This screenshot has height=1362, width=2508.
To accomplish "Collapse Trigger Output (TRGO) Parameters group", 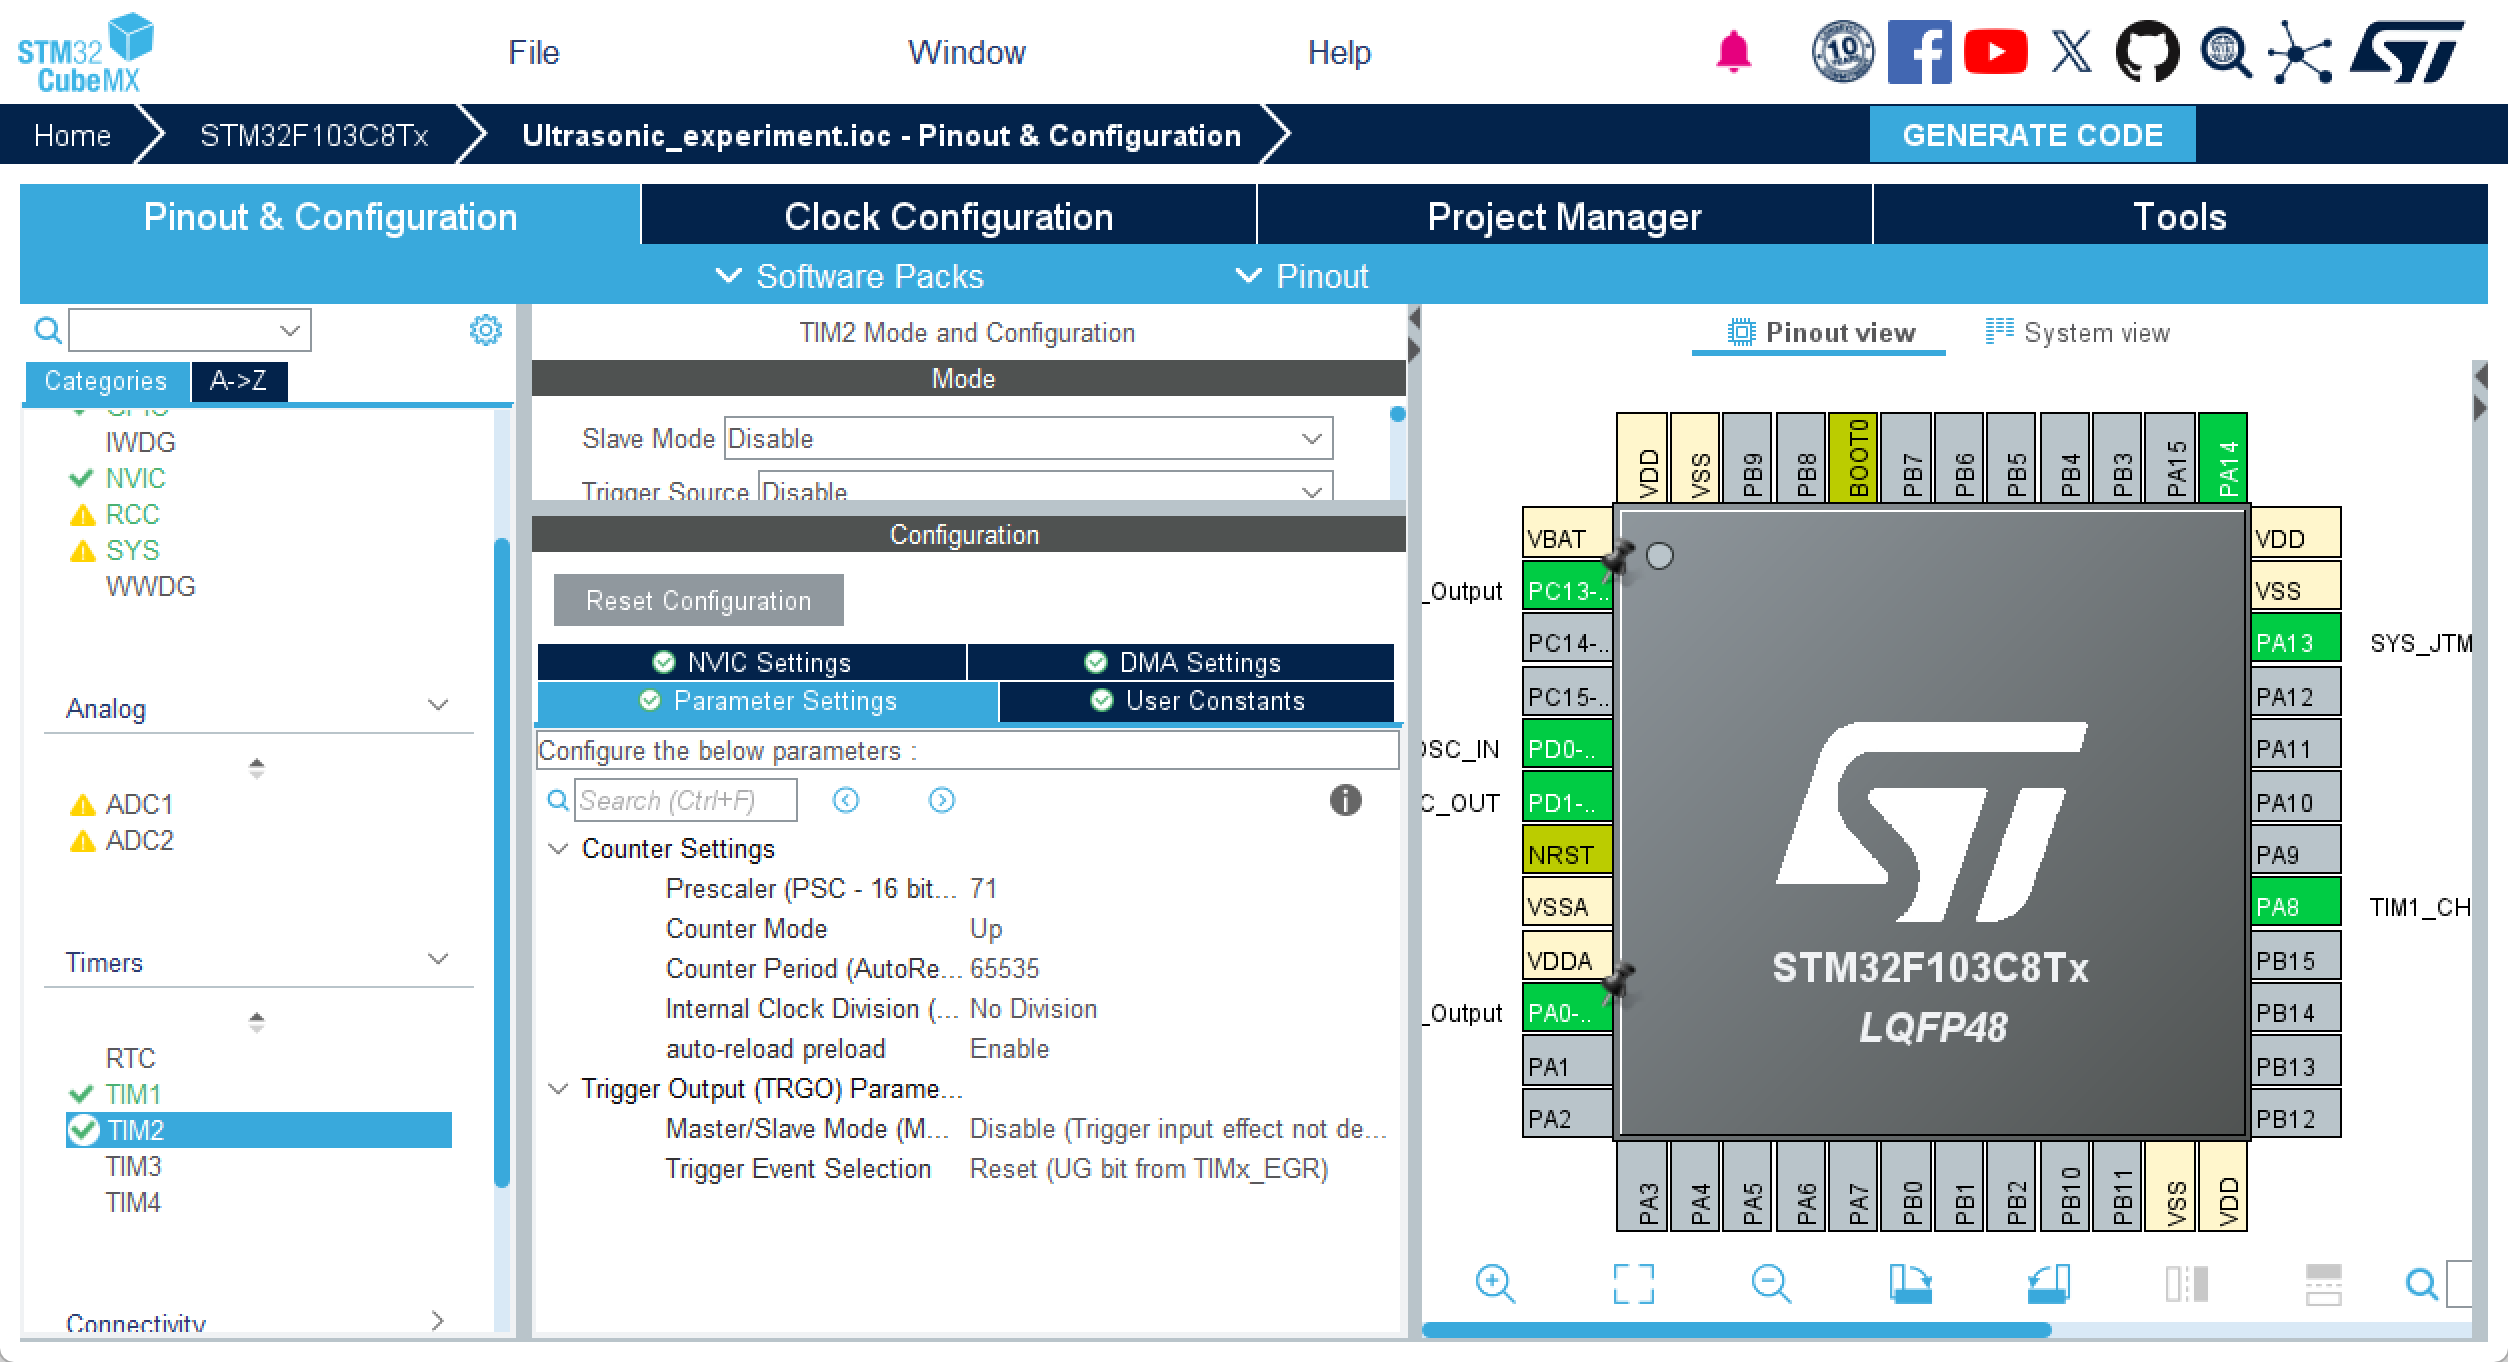I will [x=559, y=1088].
